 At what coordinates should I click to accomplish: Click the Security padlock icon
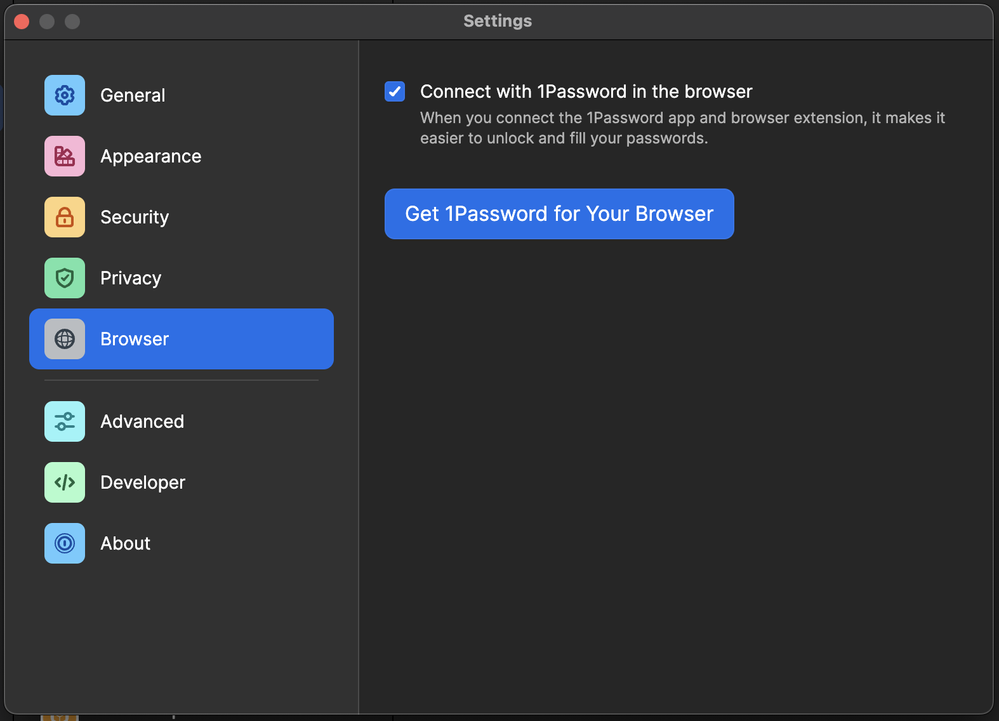tap(64, 217)
